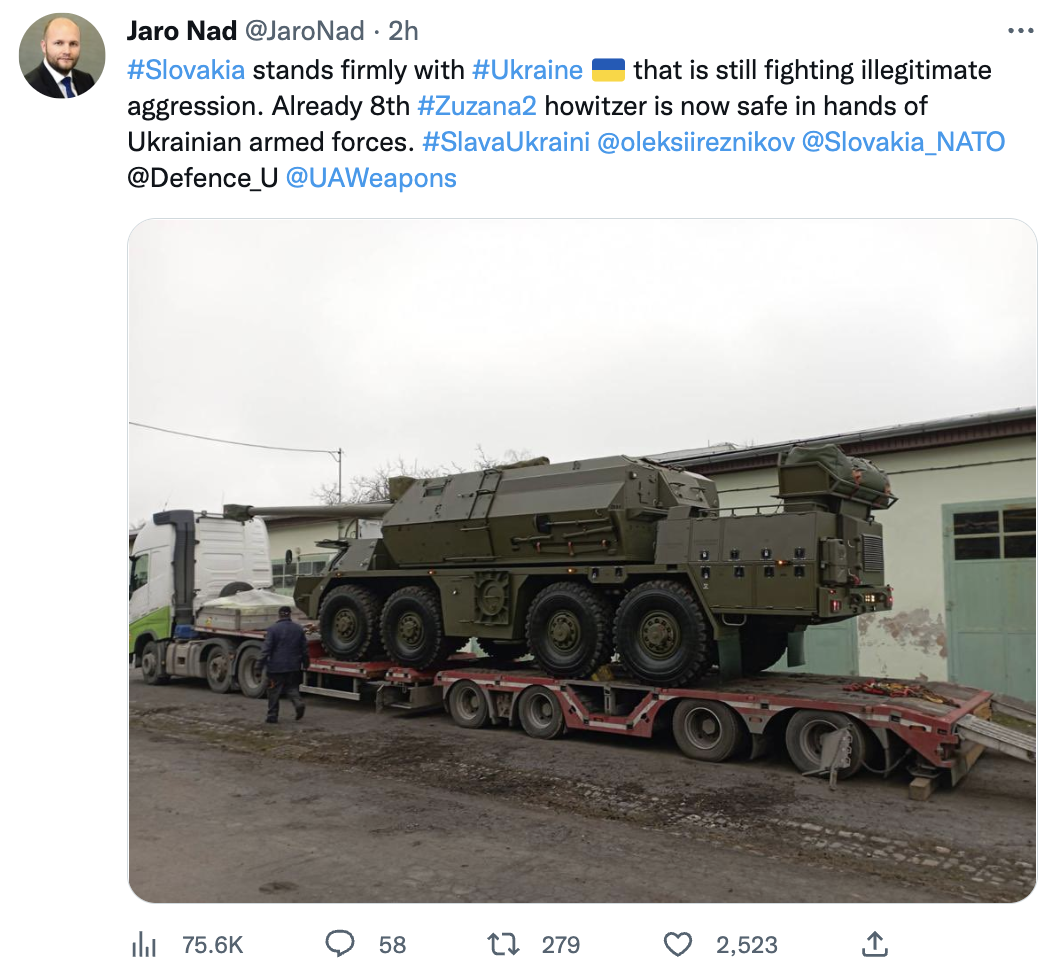Image resolution: width=1054 pixels, height=966 pixels.
Task: Visit the @oleksiireznikov mention
Action: (696, 142)
